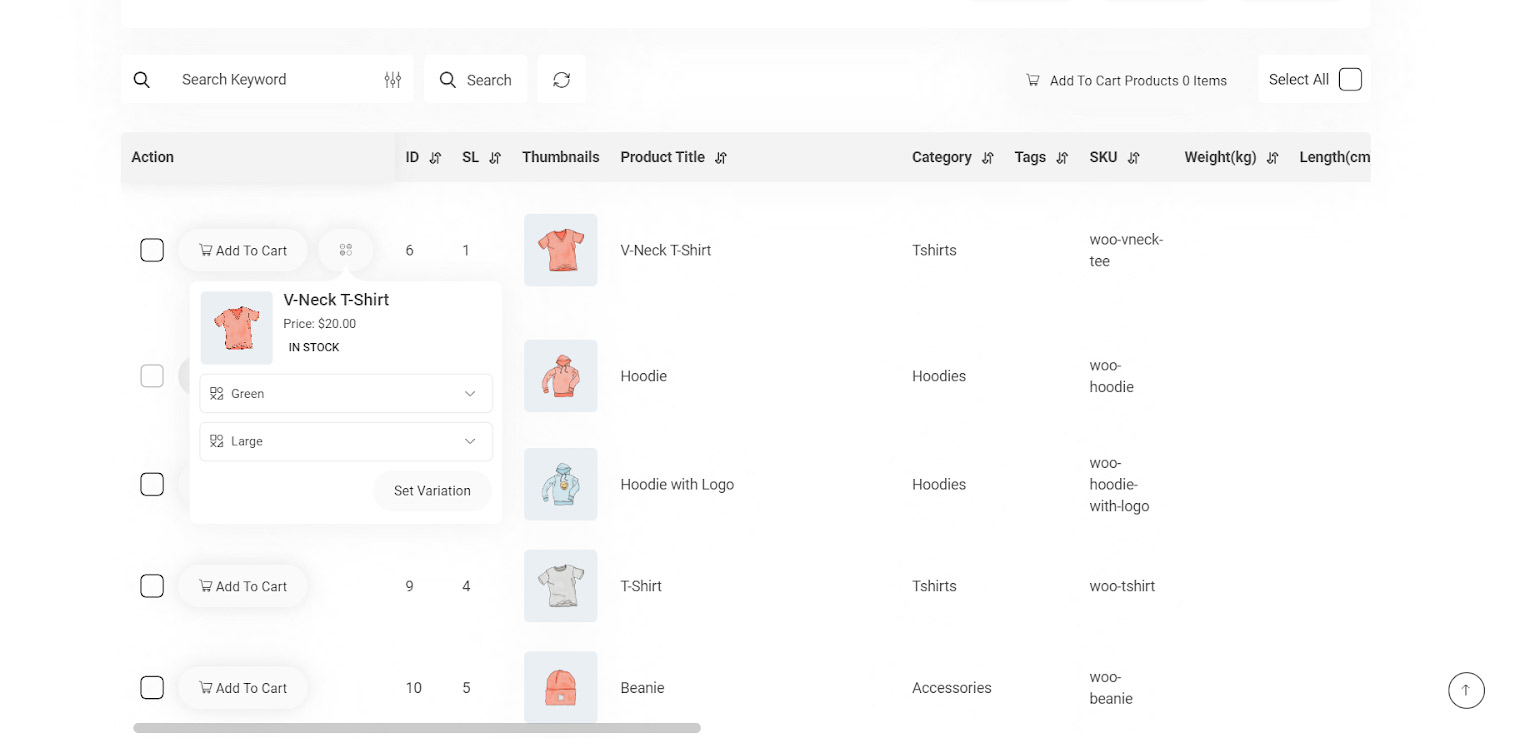Viewport: 1522px width, 738px height.
Task: Sort by ID column arrows
Action: [x=435, y=158]
